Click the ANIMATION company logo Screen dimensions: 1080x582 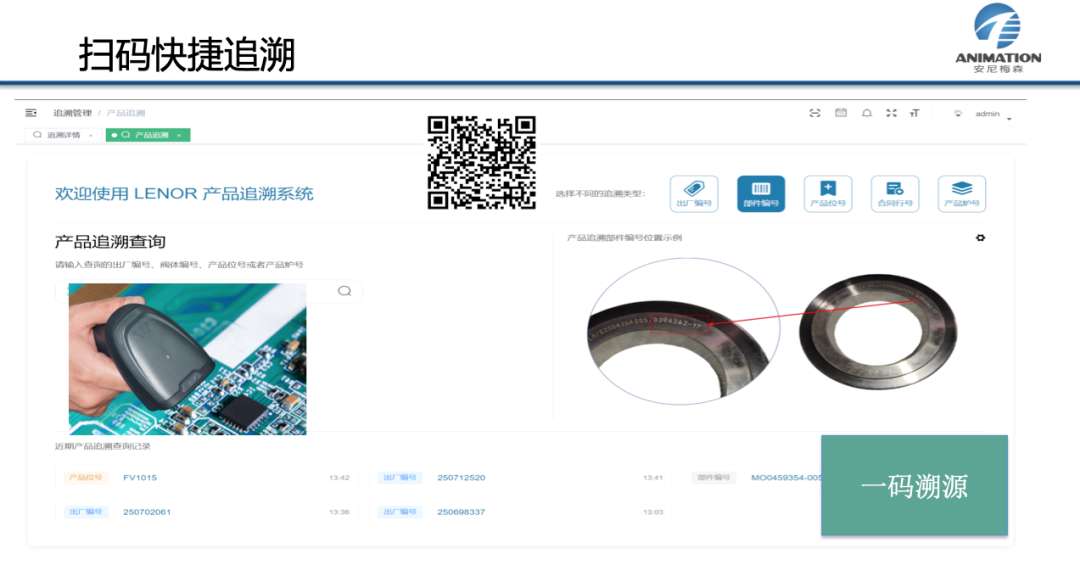[998, 38]
